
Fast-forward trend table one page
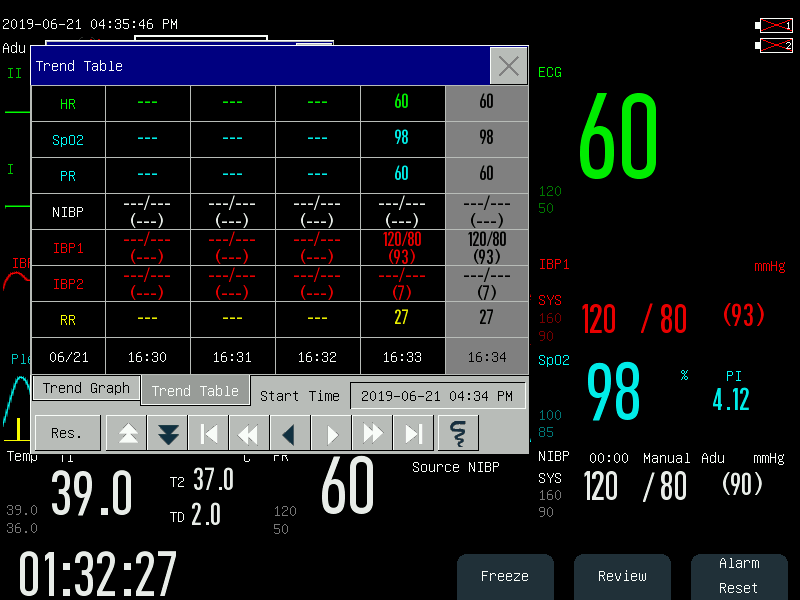[x=372, y=433]
